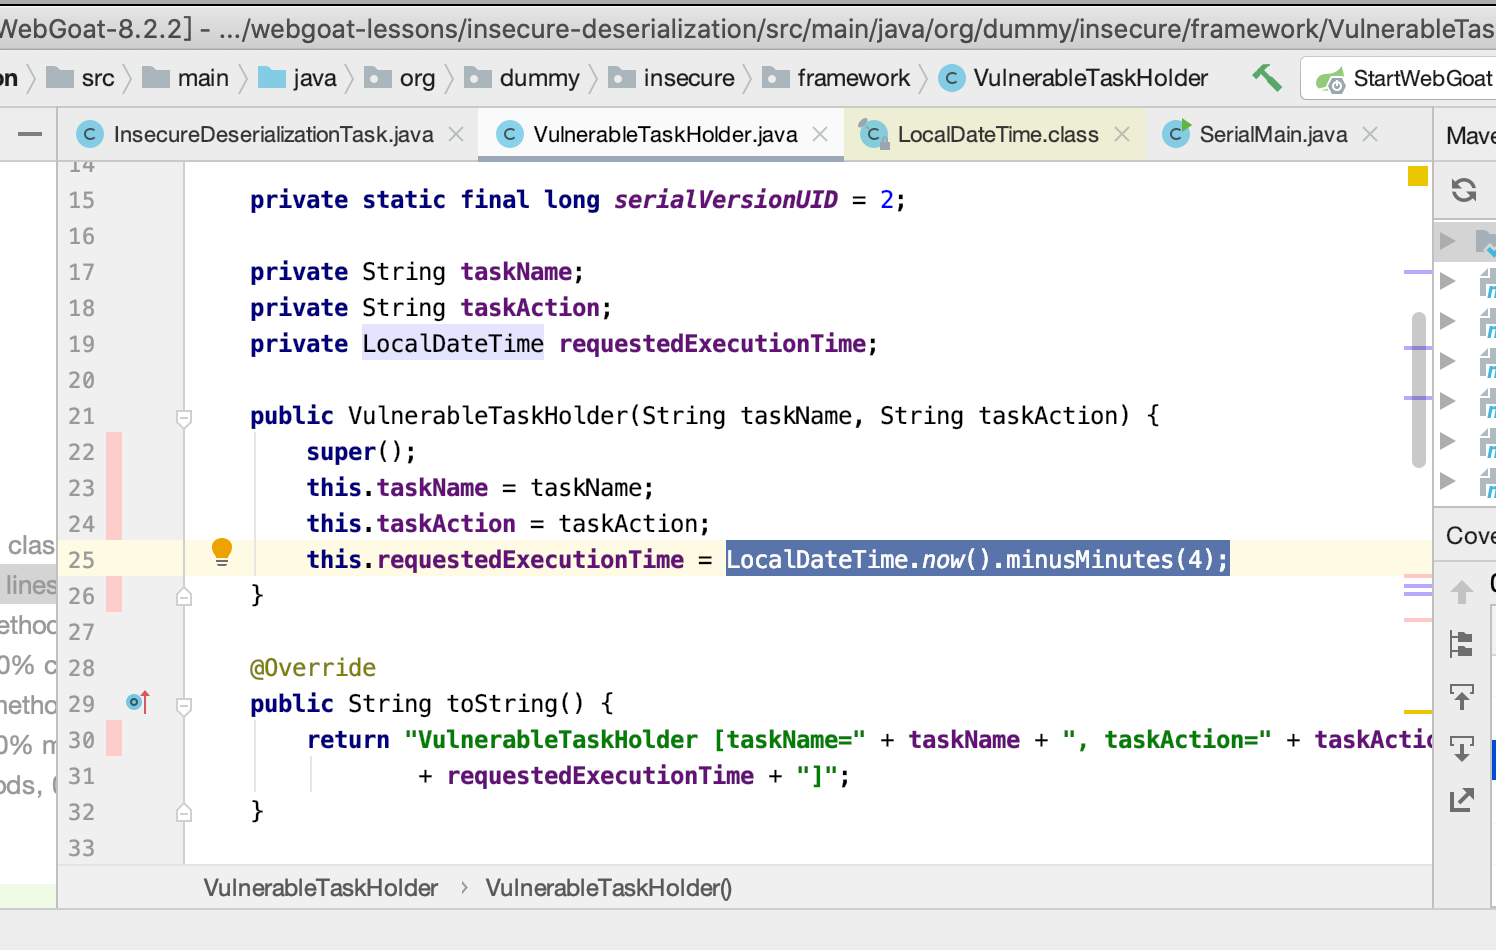
Task: Click the yellow inspection warning indicator
Action: pyautogui.click(x=1417, y=176)
